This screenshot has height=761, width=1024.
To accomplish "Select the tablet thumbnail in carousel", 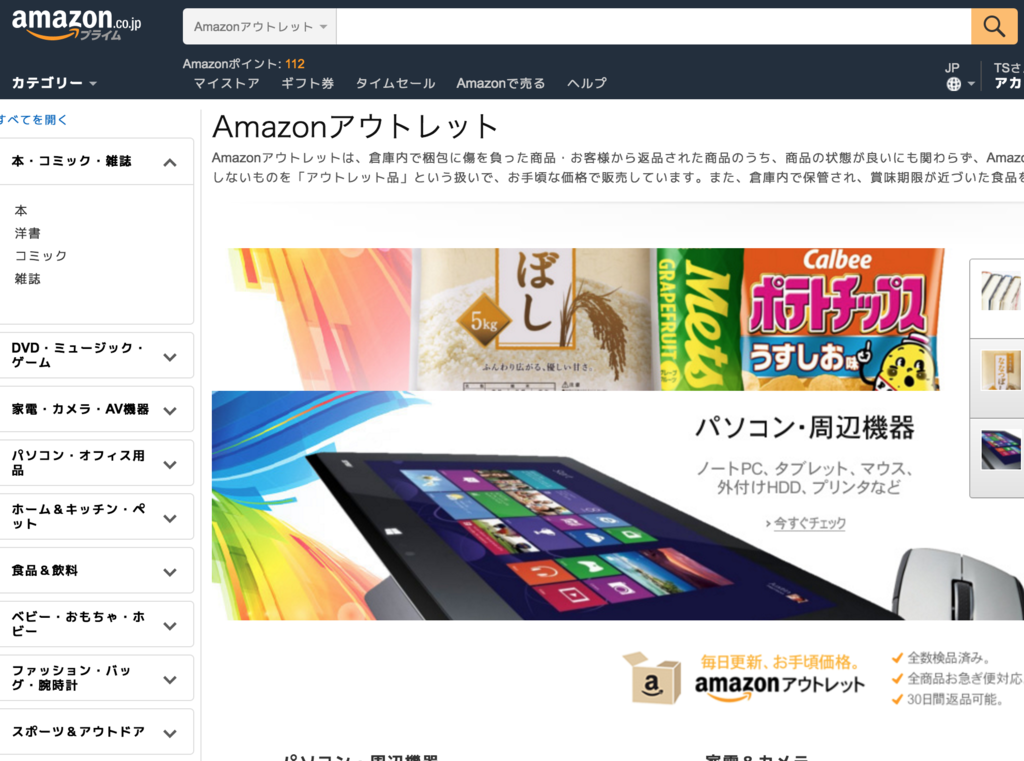I will (1000, 449).
